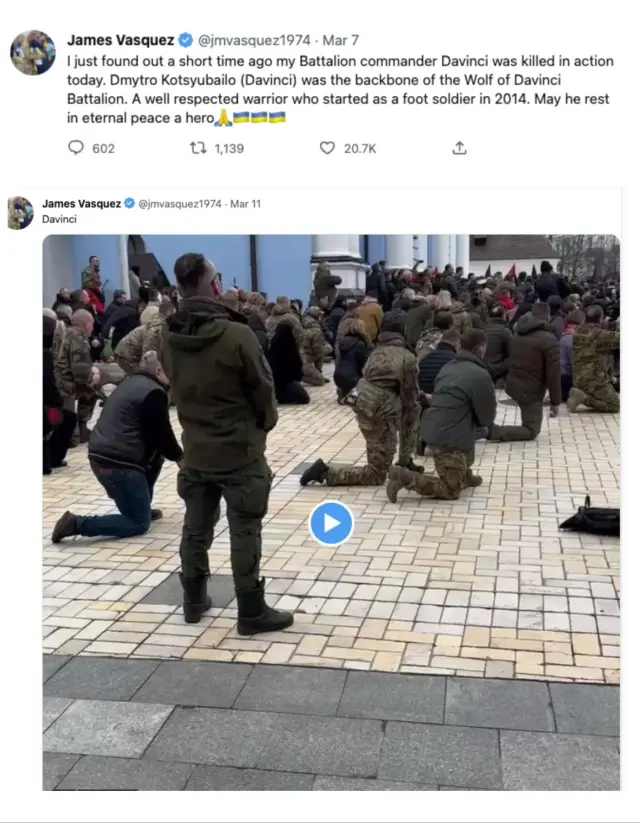The height and width of the screenshot is (823, 640).
Task: Open James Vasquez avatar in top tweet
Action: tap(33, 52)
